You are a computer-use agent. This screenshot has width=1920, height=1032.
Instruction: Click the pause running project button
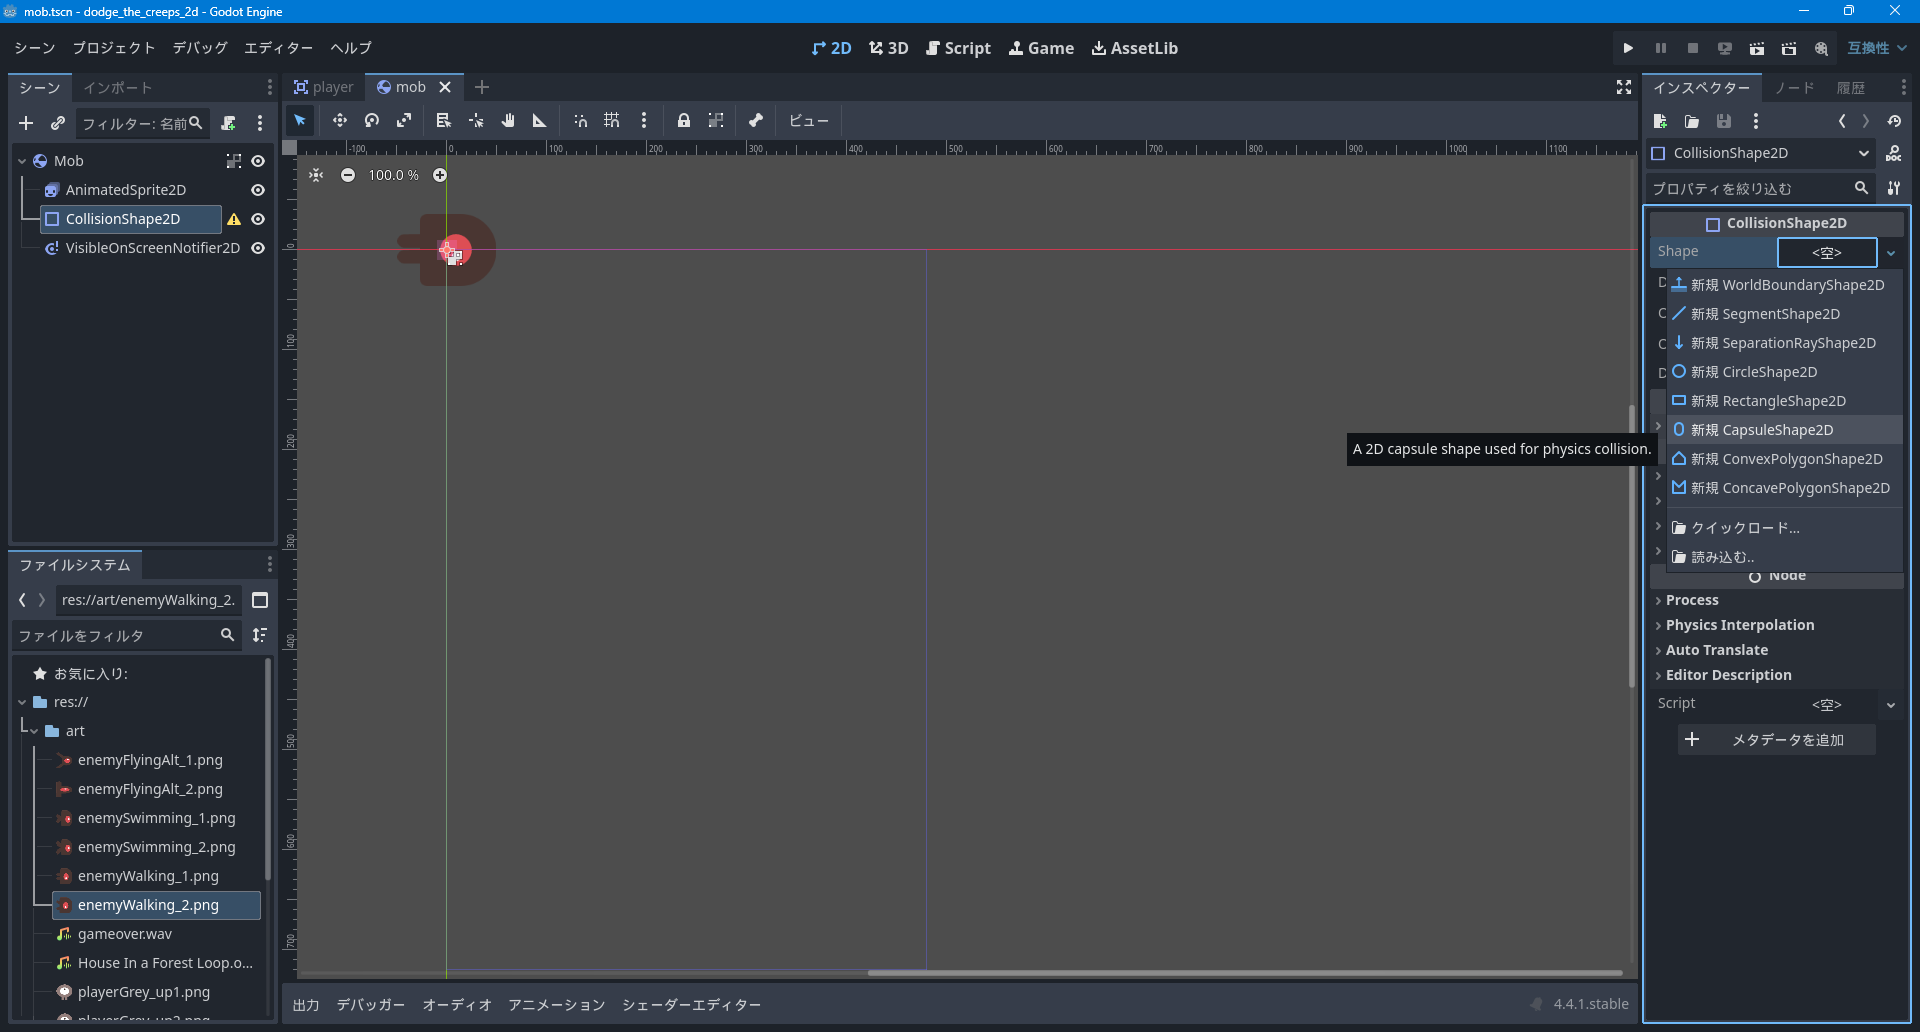[1660, 48]
